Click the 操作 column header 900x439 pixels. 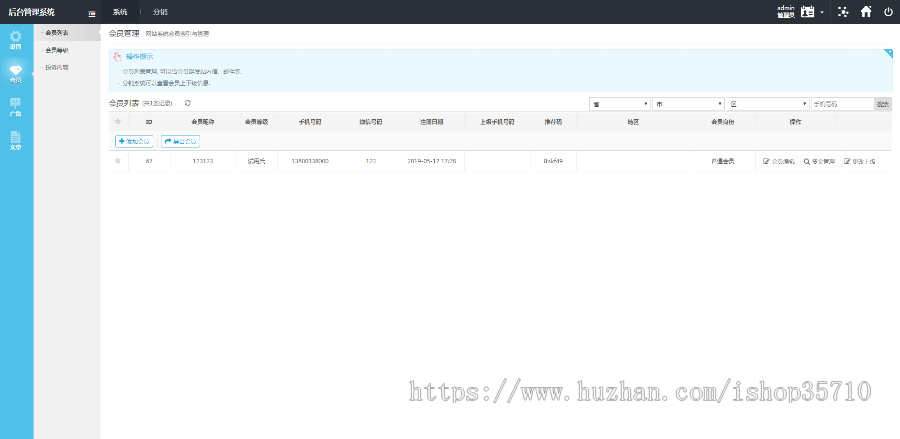coord(796,122)
